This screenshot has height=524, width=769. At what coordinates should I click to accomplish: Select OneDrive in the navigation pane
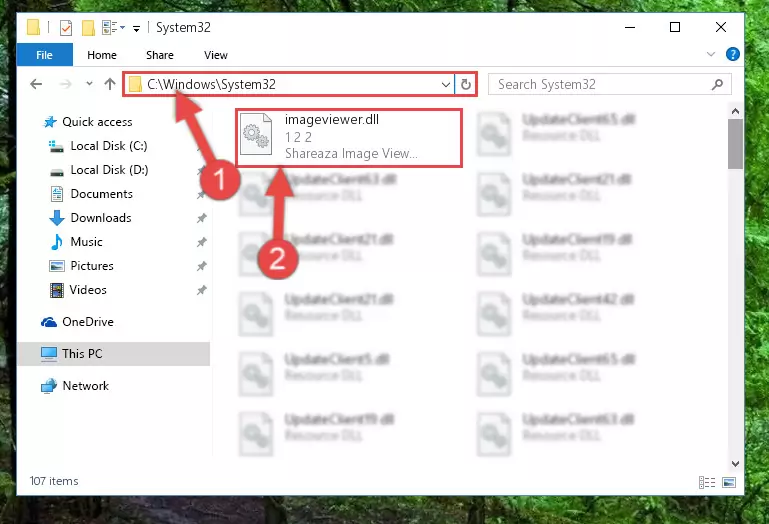pos(88,322)
